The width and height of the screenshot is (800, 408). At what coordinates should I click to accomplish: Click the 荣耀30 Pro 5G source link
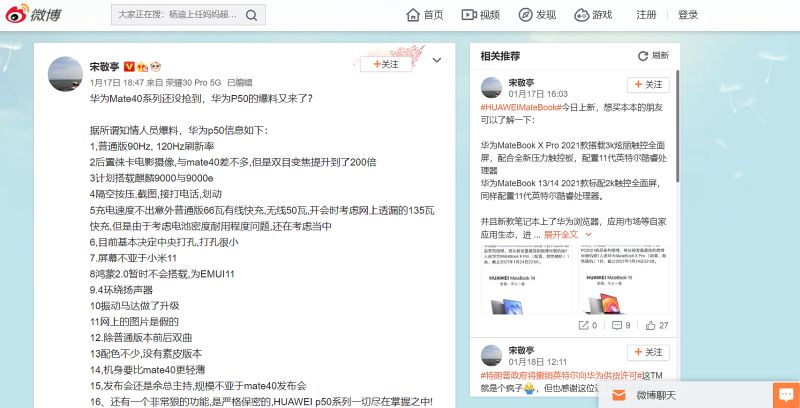click(x=193, y=82)
